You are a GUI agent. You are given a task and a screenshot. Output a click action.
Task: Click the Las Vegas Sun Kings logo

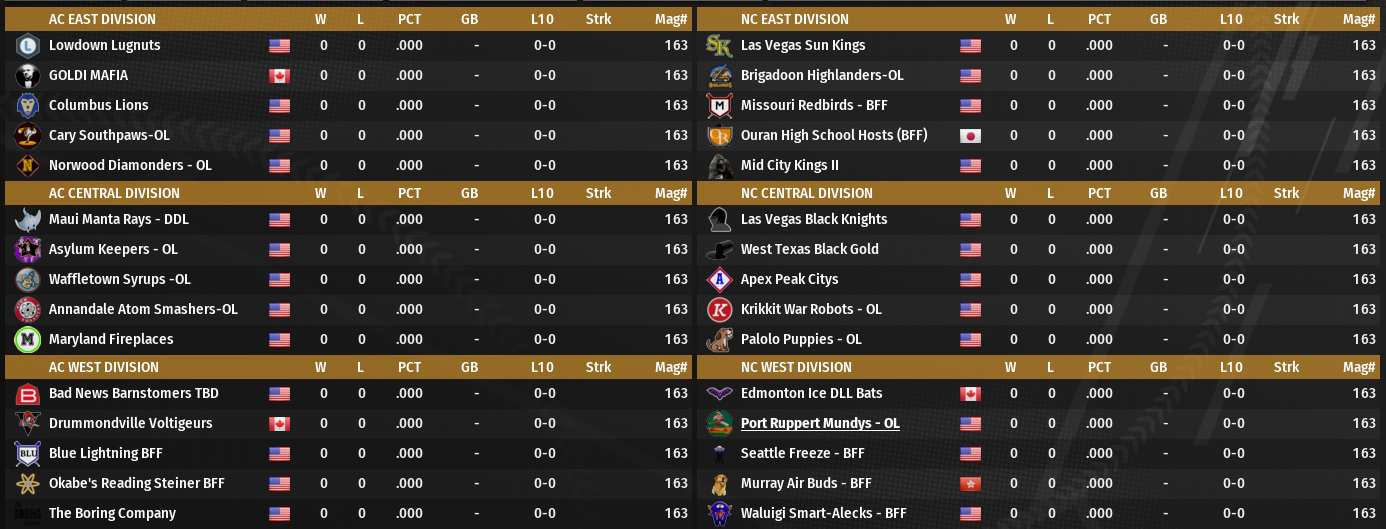point(719,45)
